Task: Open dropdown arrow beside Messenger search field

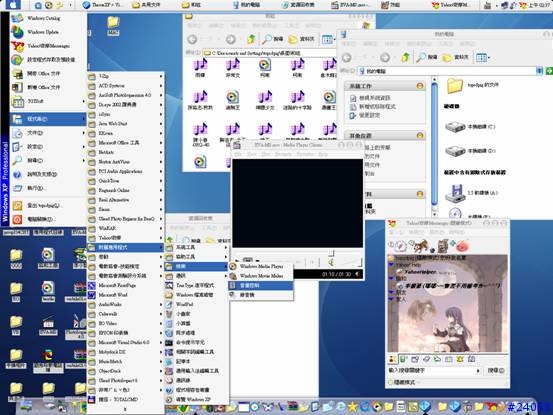Action: [x=478, y=371]
